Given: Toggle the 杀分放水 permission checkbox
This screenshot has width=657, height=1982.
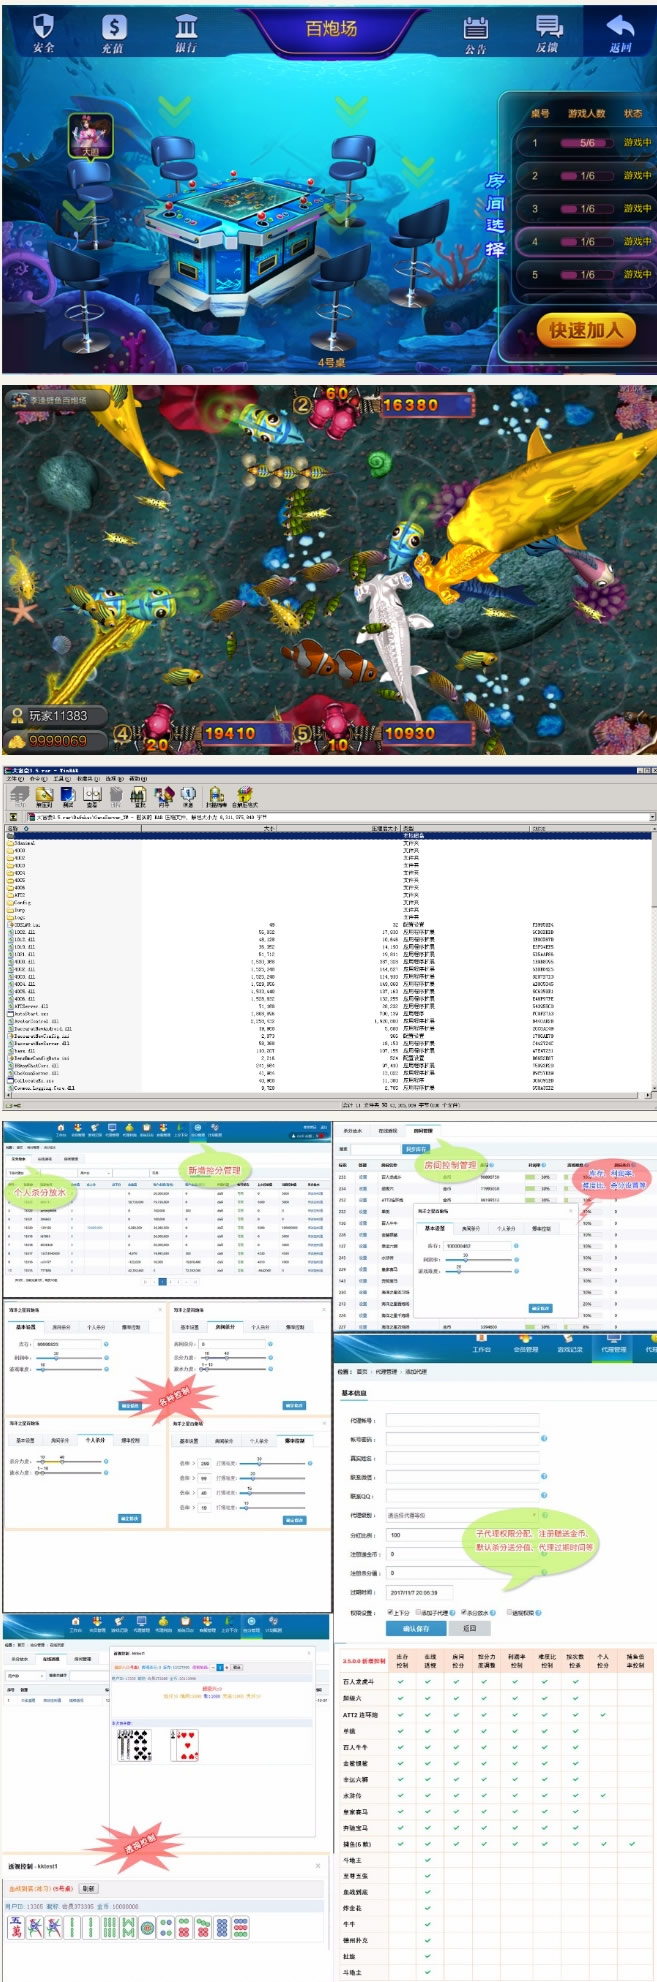Looking at the screenshot, I should (463, 1612).
